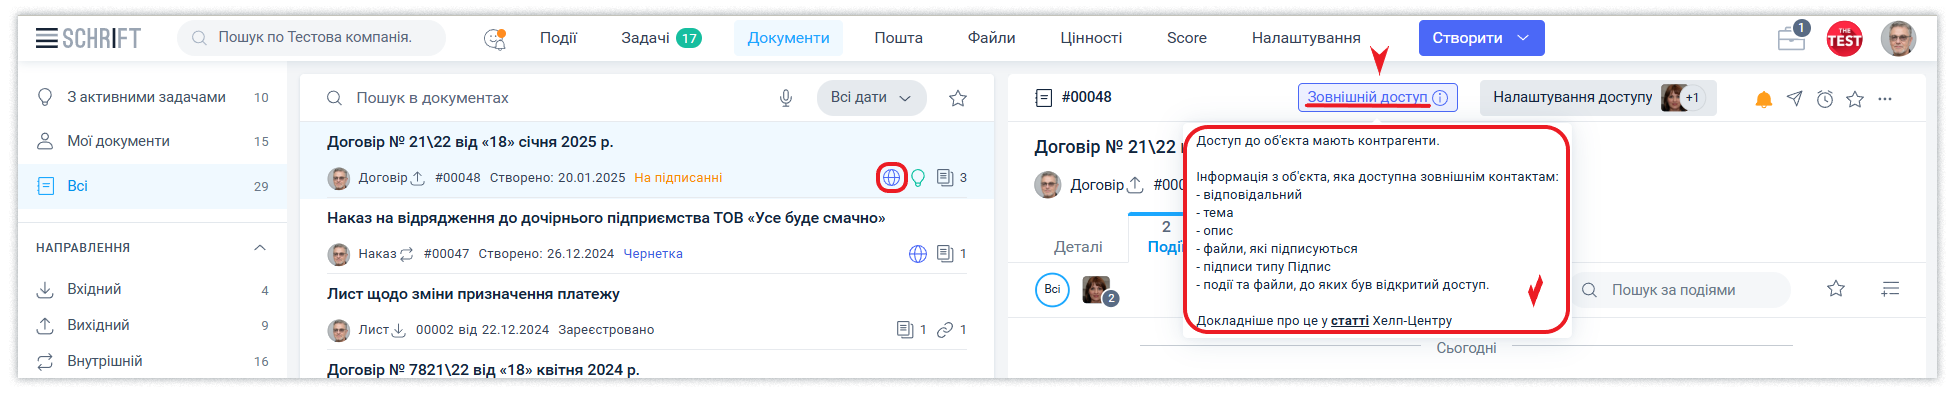Click files icon on the Лист row

905,330
